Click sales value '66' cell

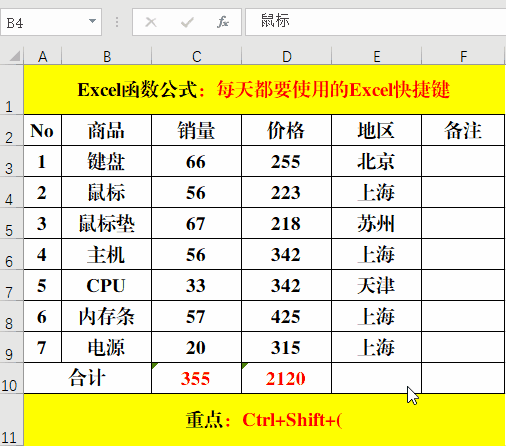pos(197,161)
